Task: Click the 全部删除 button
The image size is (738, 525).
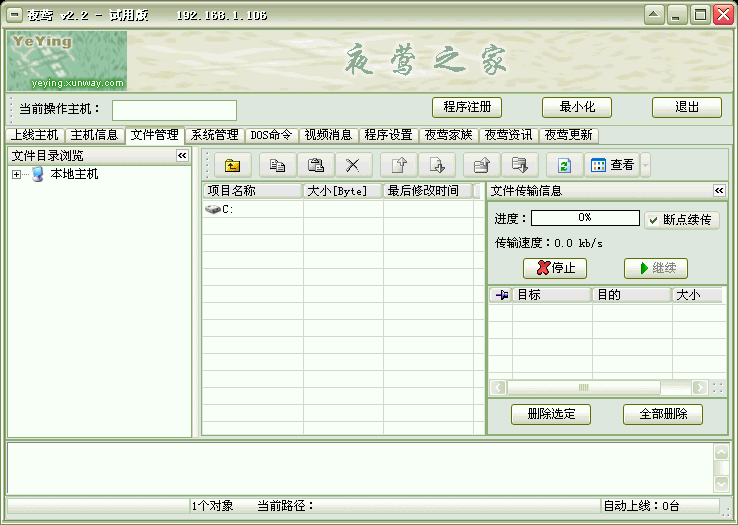Action: pyautogui.click(x=662, y=414)
